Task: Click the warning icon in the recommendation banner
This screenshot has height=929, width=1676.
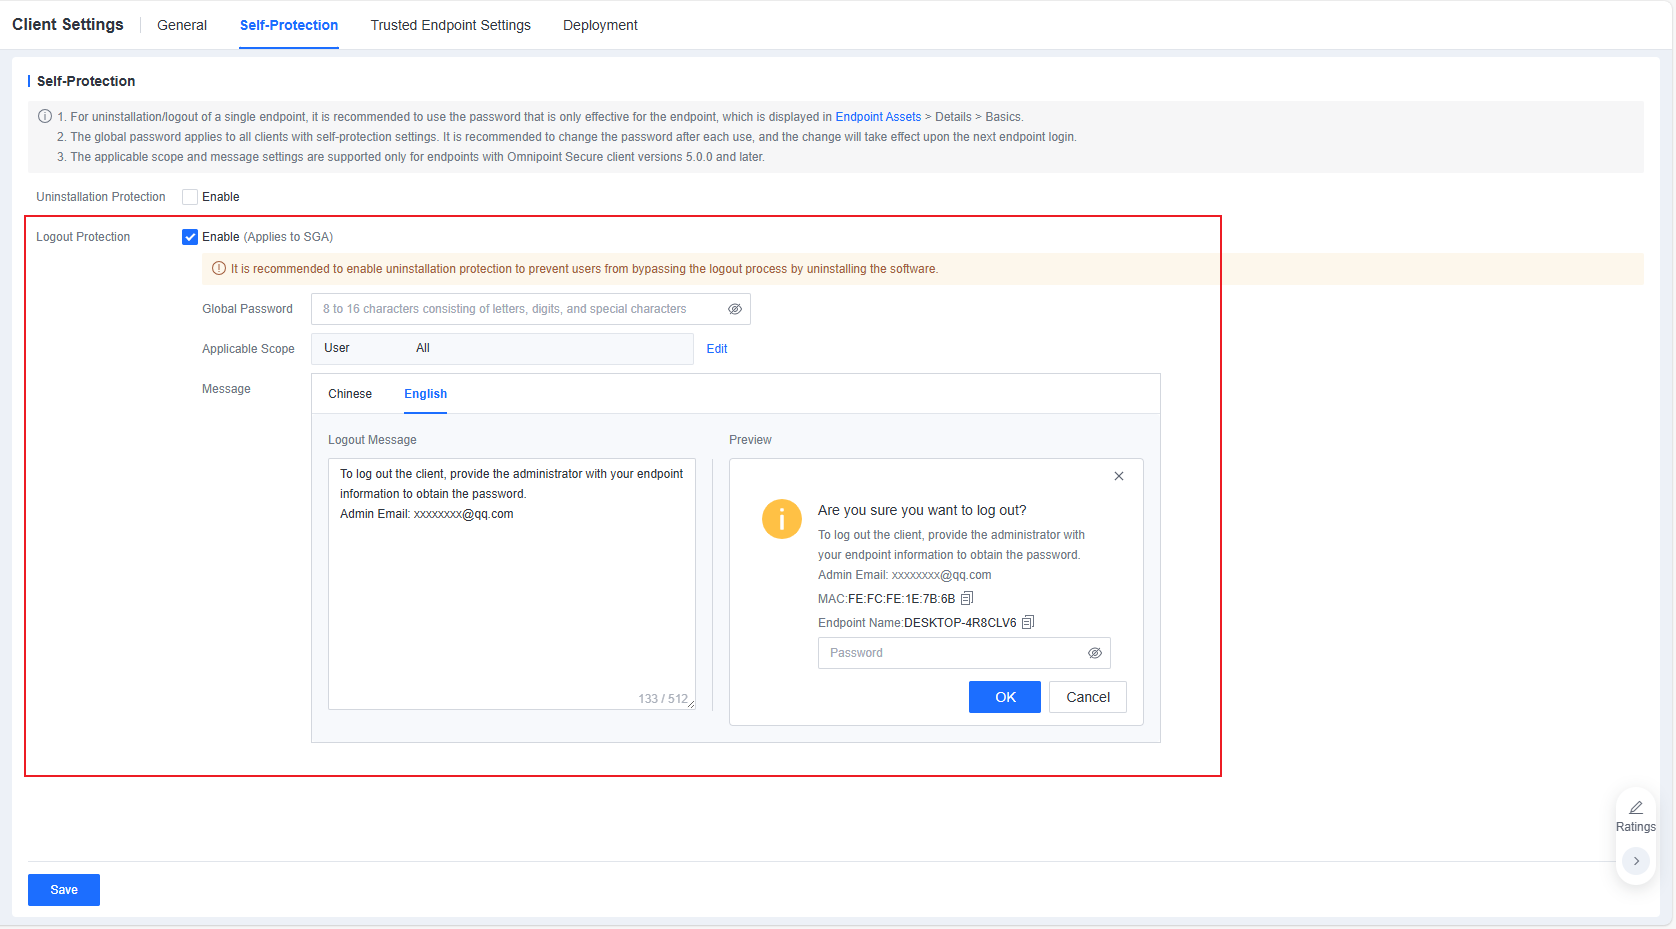Action: coord(219,268)
